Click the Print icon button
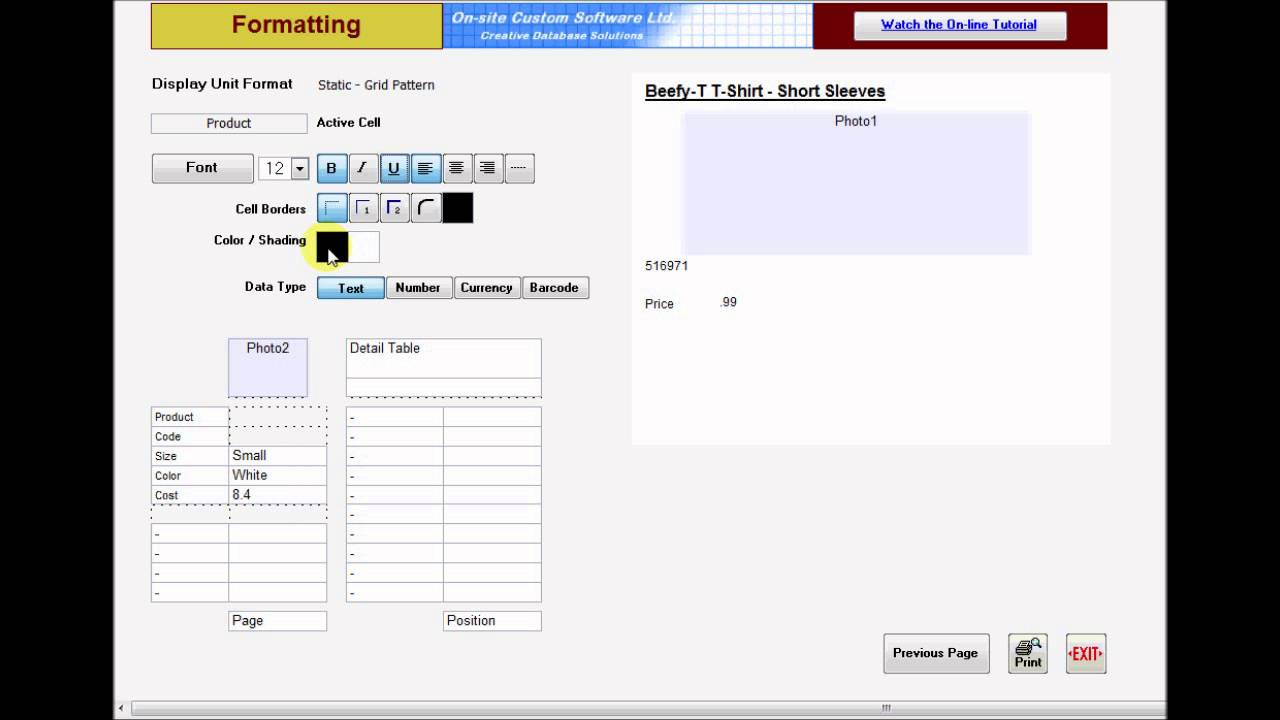This screenshot has width=1280, height=720. pyautogui.click(x=1028, y=654)
